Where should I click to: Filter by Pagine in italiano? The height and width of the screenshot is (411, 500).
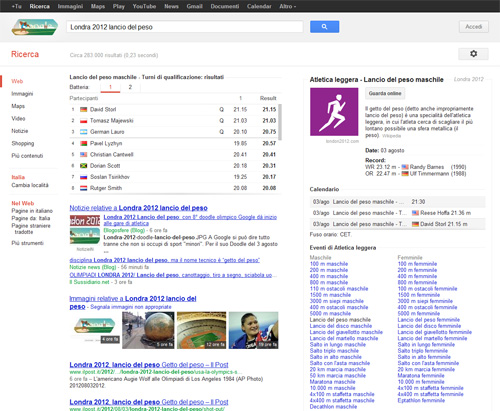32,211
